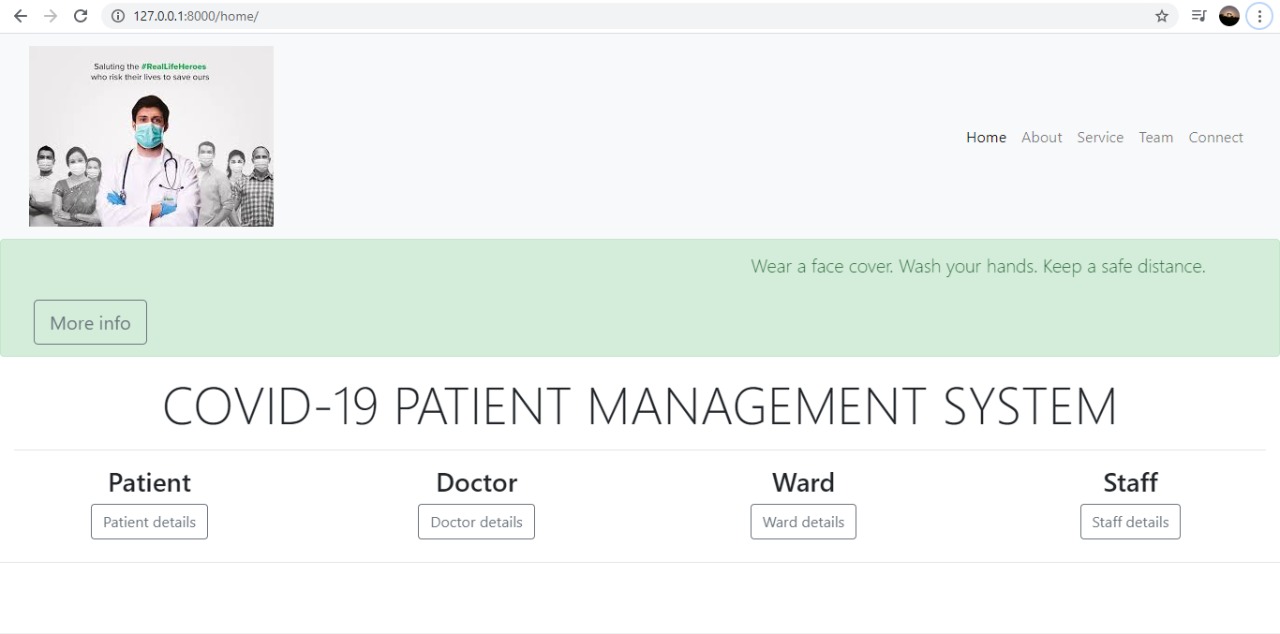Open Patient details
Image resolution: width=1280 pixels, height=634 pixels.
149,521
